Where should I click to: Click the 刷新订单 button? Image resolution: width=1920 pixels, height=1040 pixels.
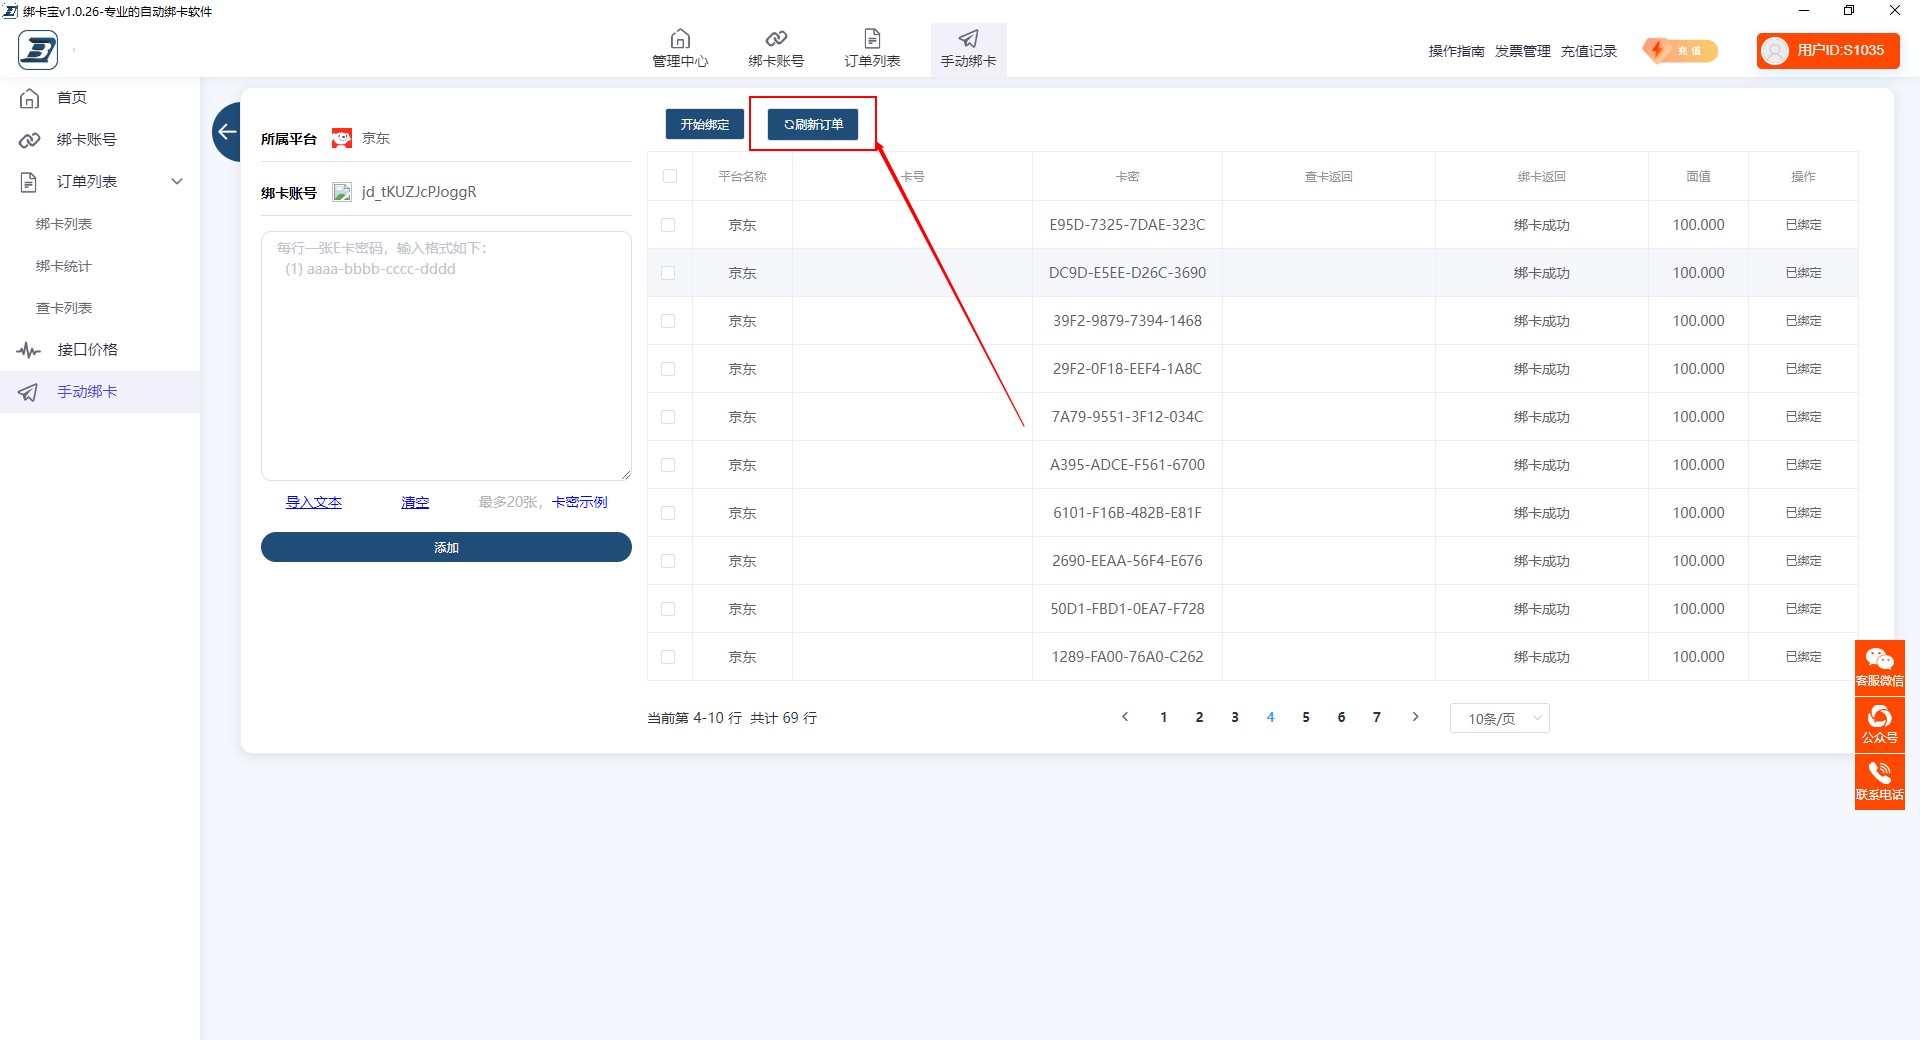click(813, 124)
